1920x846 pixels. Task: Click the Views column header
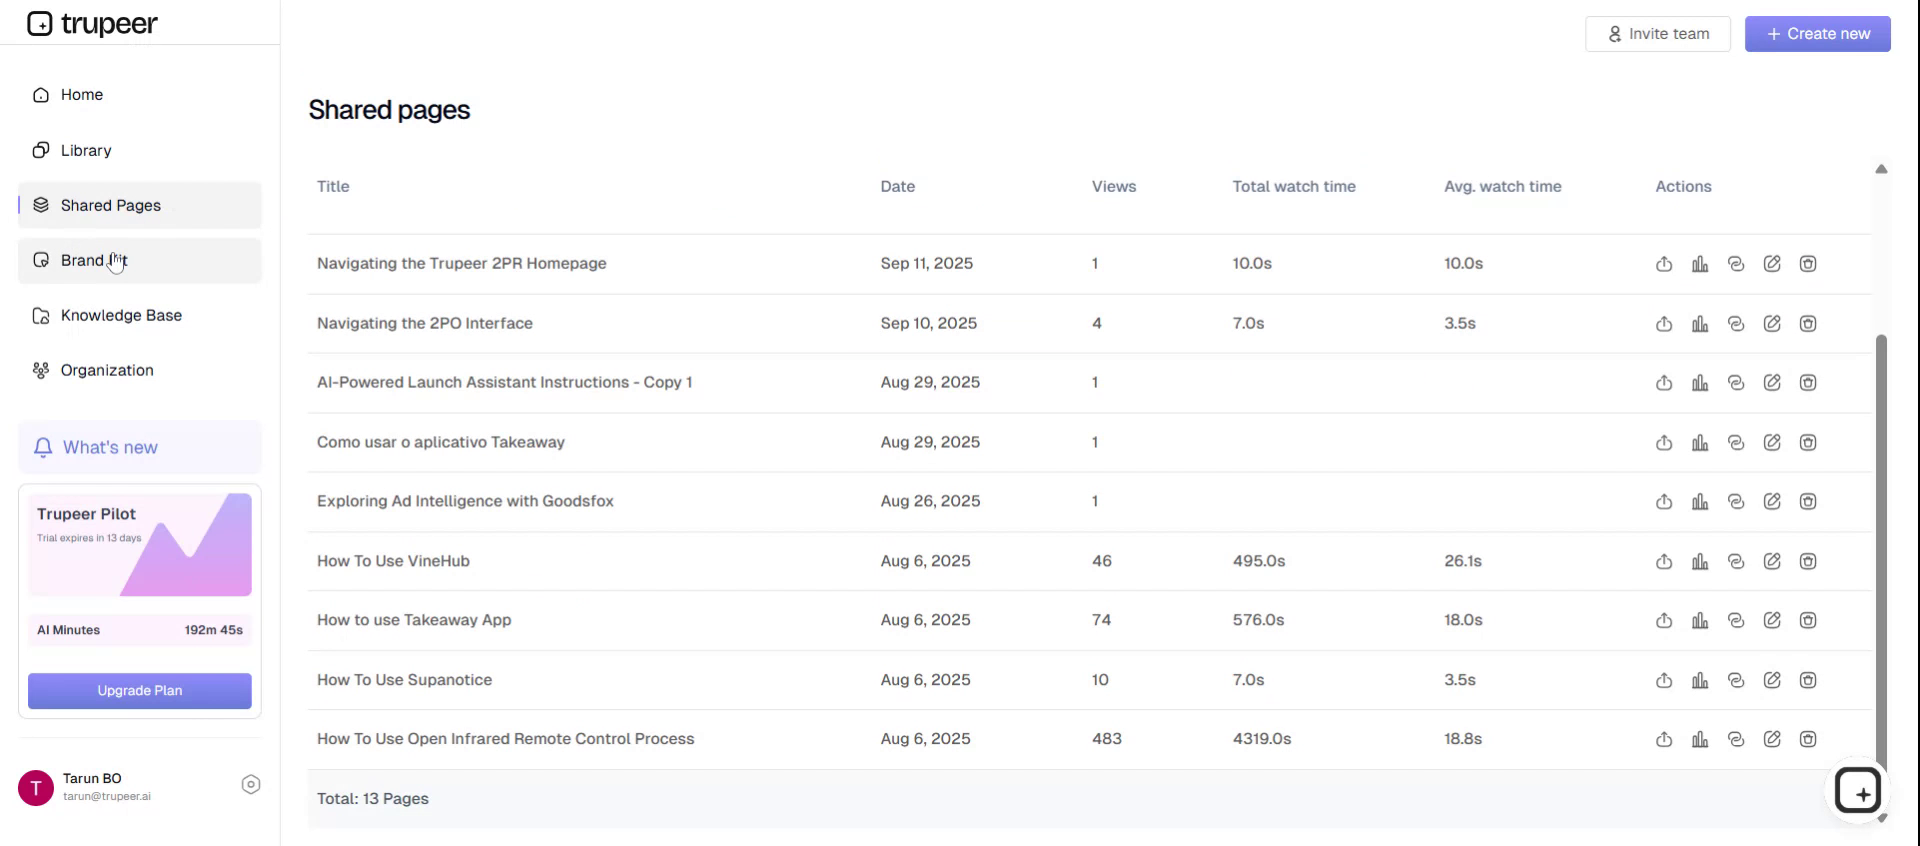coord(1114,187)
